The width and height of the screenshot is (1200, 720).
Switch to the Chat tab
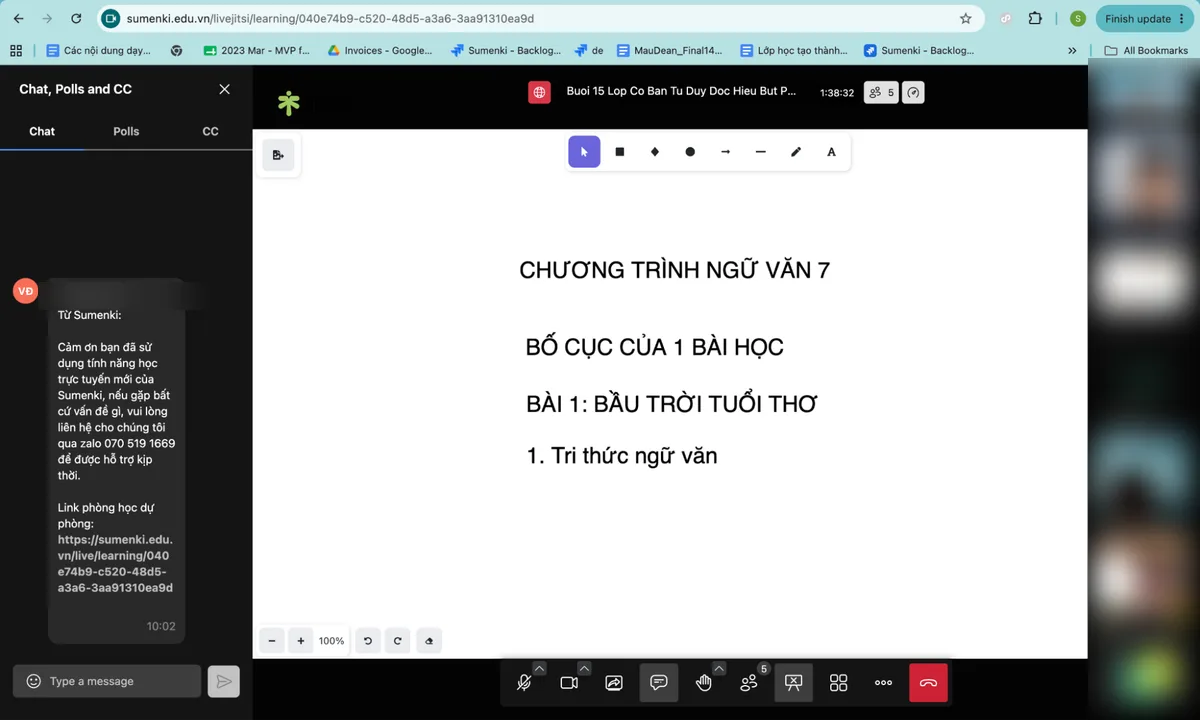42,131
